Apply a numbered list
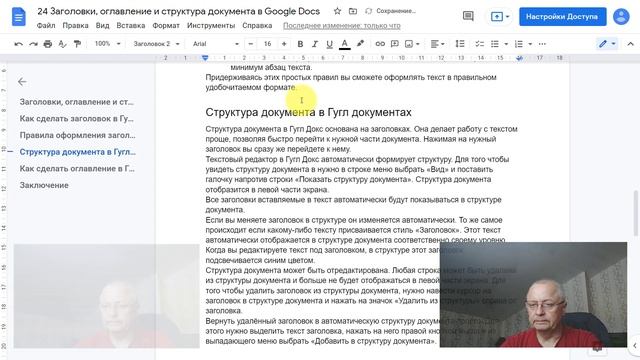640x360 pixels. tap(519, 44)
